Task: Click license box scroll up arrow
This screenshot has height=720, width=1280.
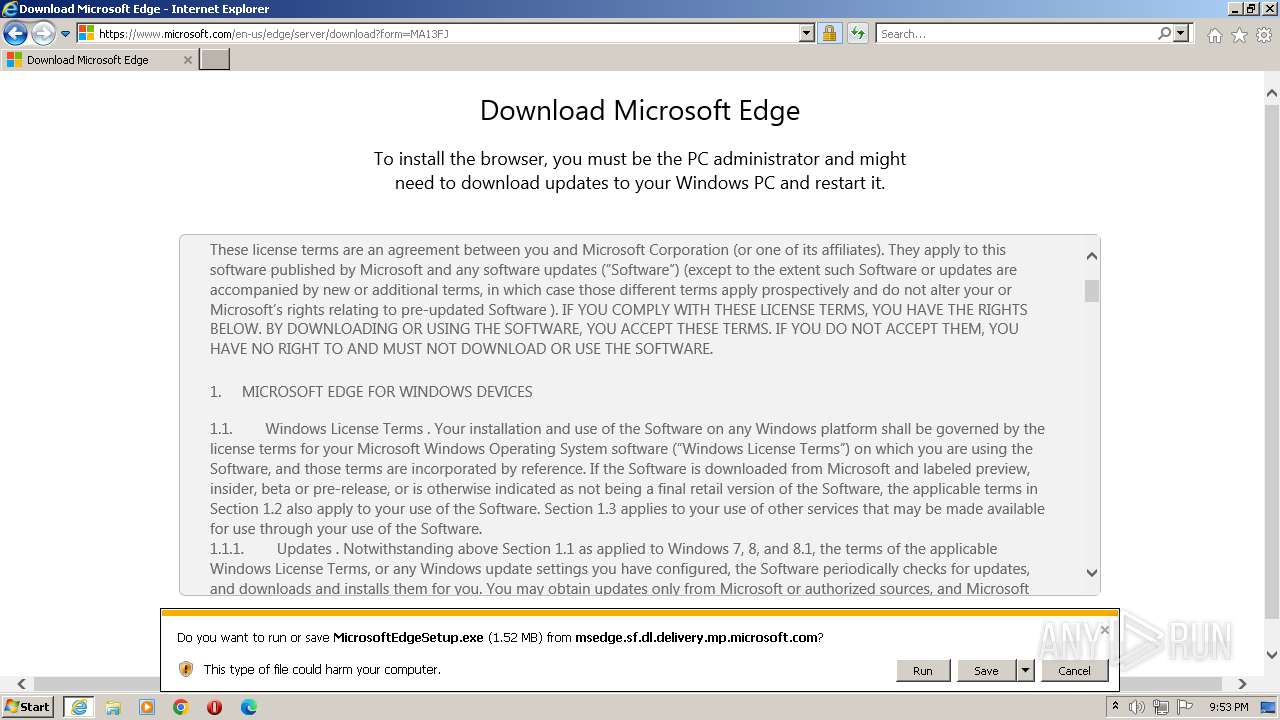Action: [x=1092, y=256]
